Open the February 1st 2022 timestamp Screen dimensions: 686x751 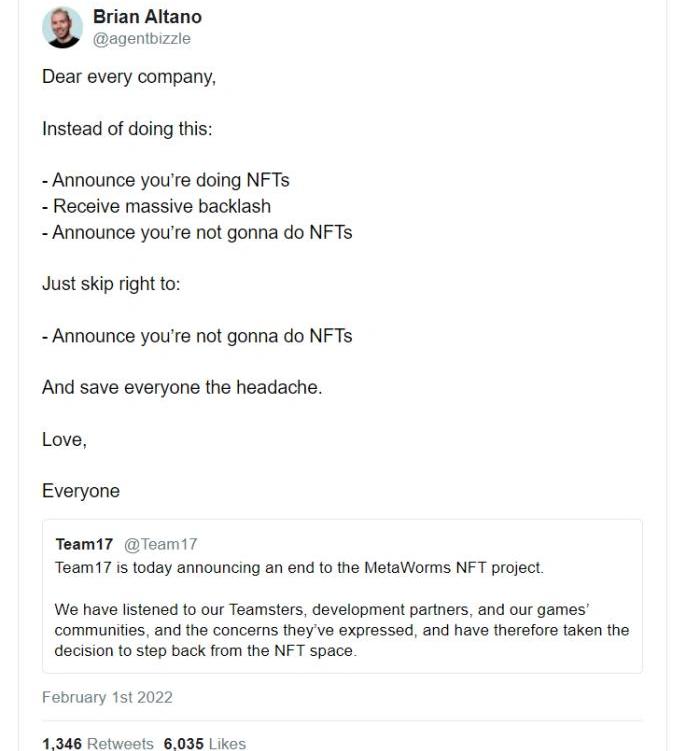pos(107,696)
